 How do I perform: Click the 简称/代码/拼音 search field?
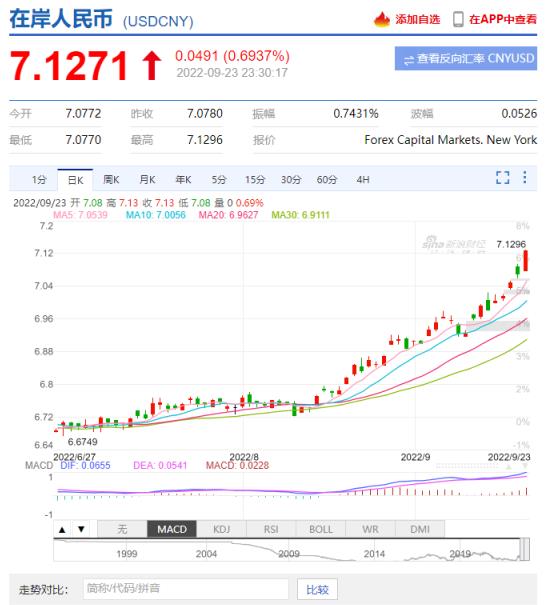186,589
